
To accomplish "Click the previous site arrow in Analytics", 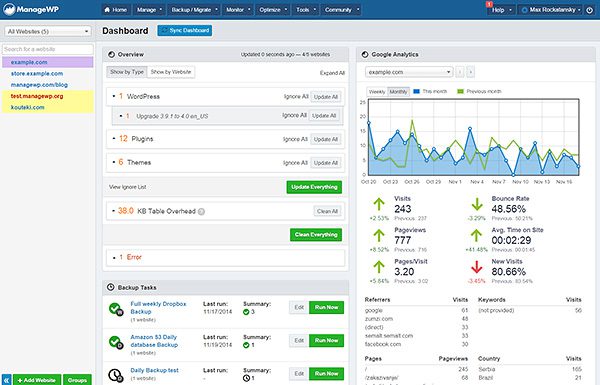I will click(460, 72).
